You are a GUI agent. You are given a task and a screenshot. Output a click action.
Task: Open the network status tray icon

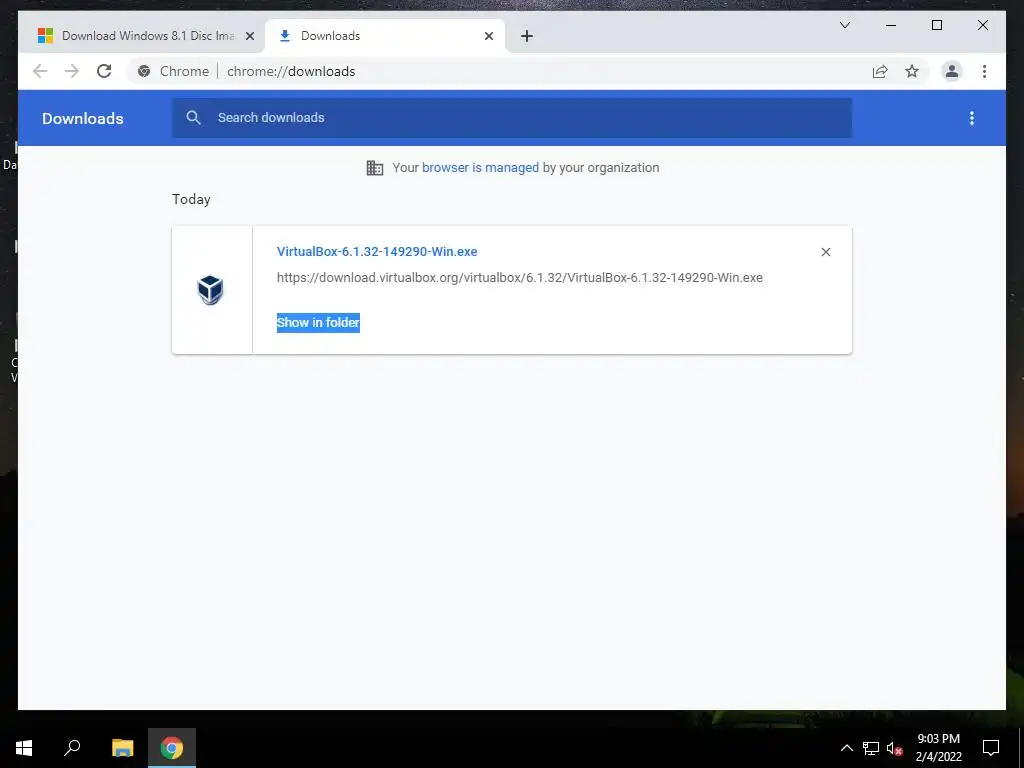(871, 748)
